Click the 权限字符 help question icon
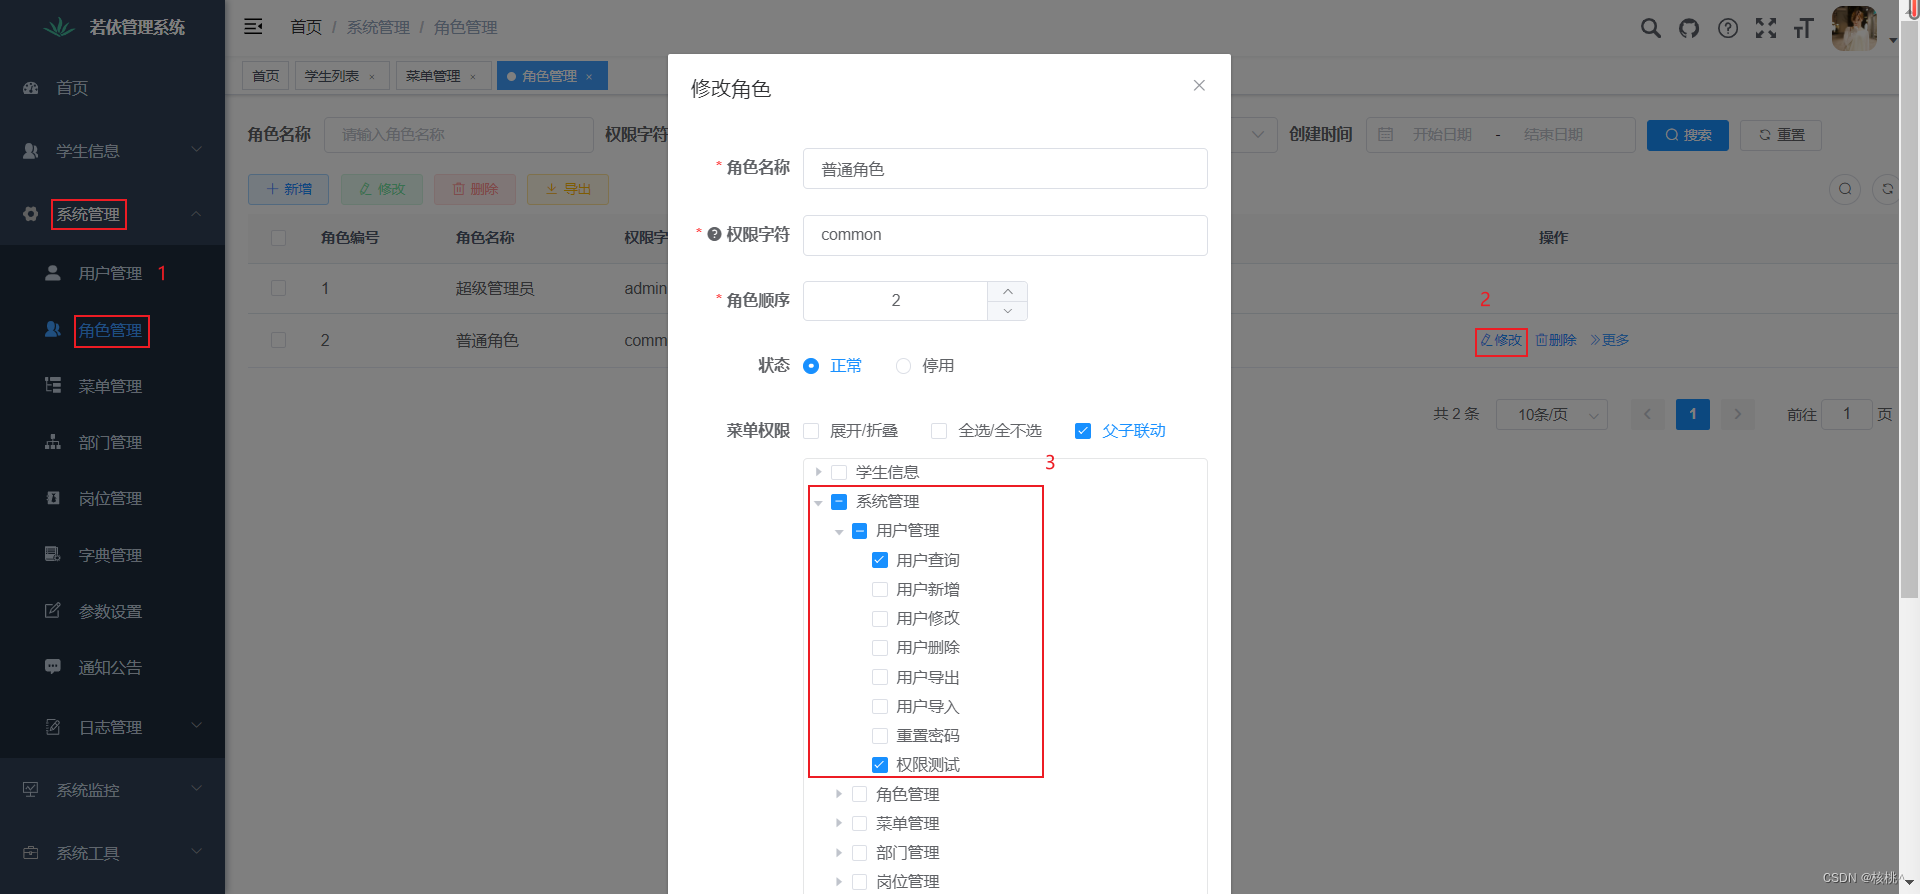The width and height of the screenshot is (1920, 894). point(714,234)
